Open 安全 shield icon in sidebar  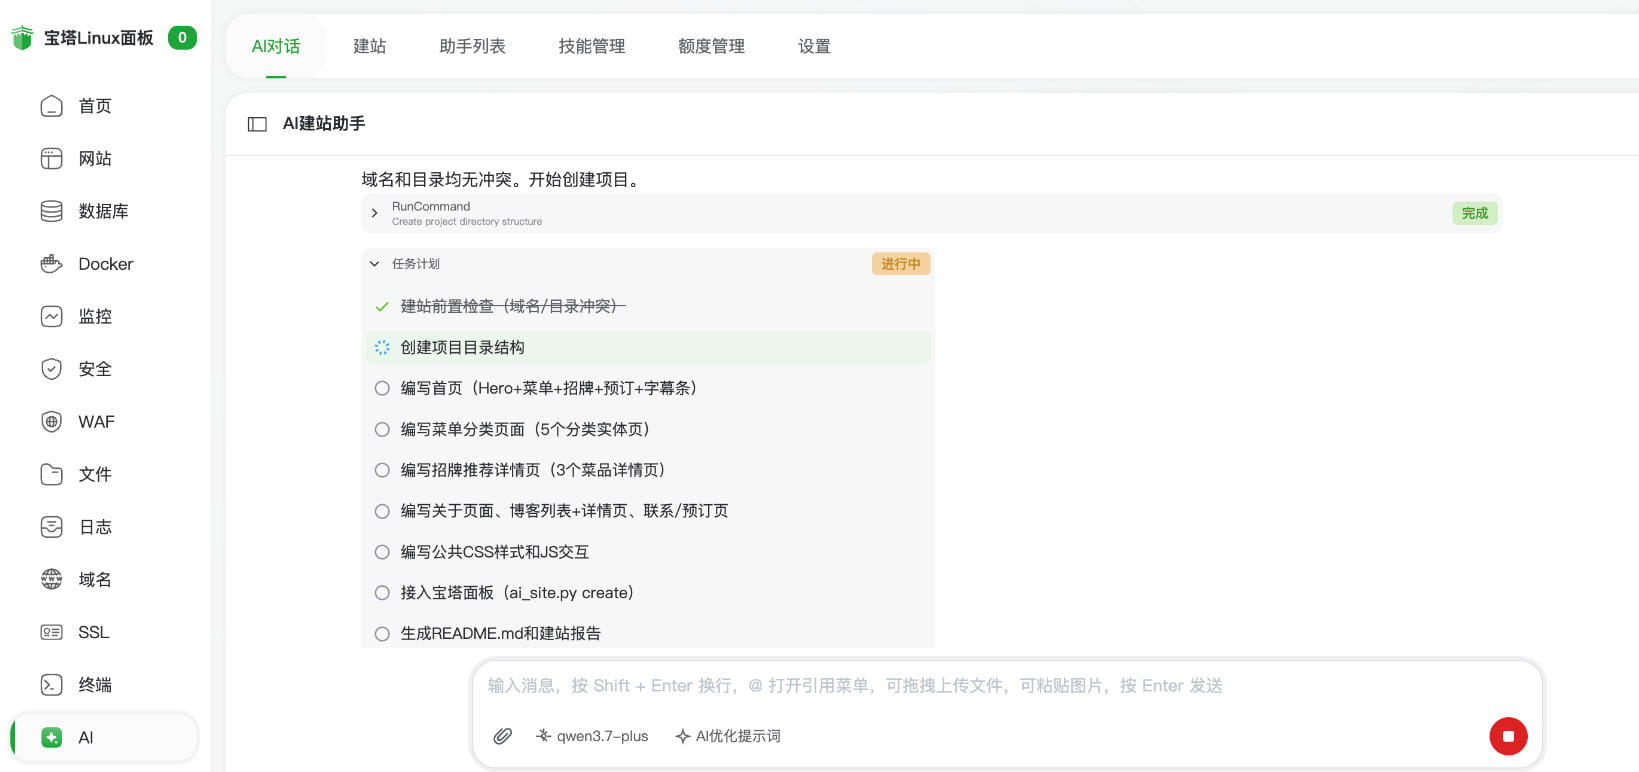(x=52, y=369)
